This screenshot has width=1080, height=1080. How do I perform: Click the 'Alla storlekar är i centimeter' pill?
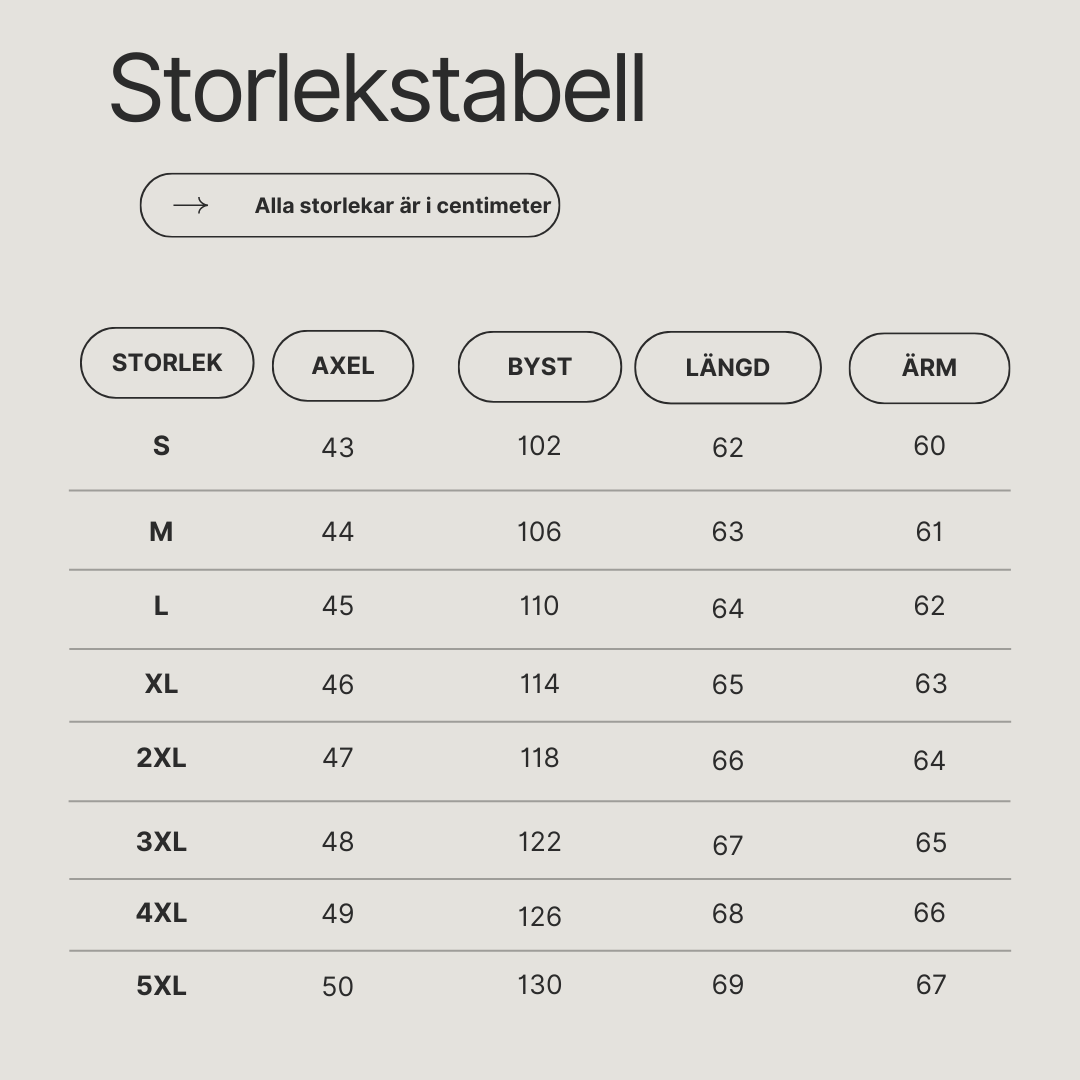coord(350,205)
